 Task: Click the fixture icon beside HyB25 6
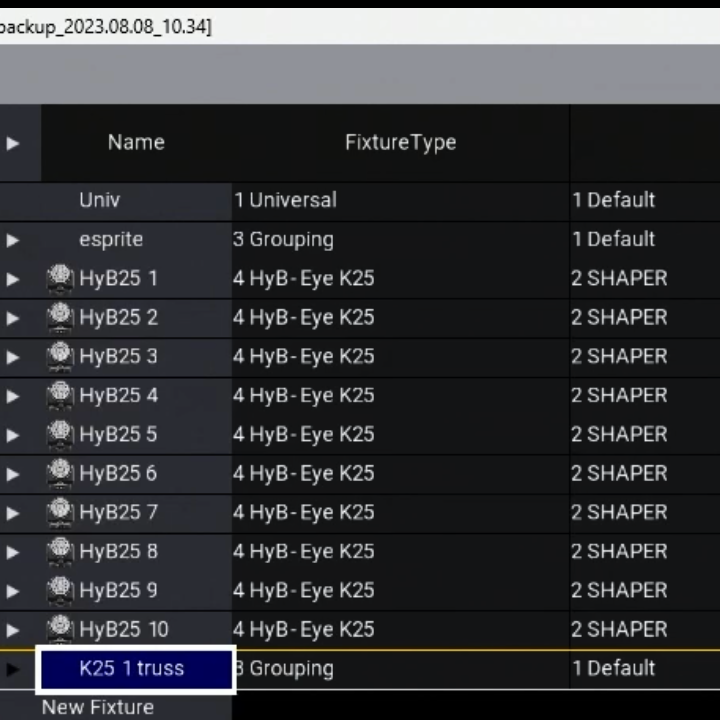(60, 473)
